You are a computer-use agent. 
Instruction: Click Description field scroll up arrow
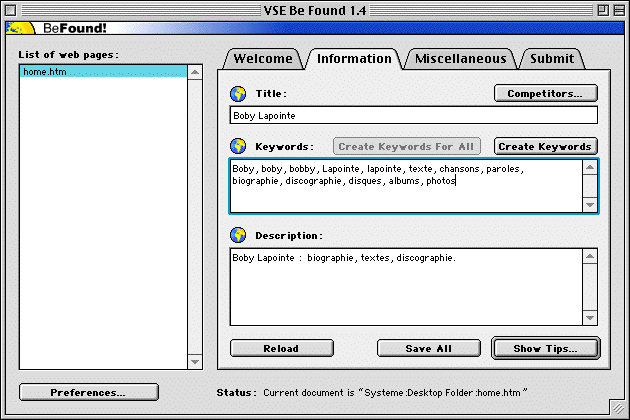tap(590, 256)
